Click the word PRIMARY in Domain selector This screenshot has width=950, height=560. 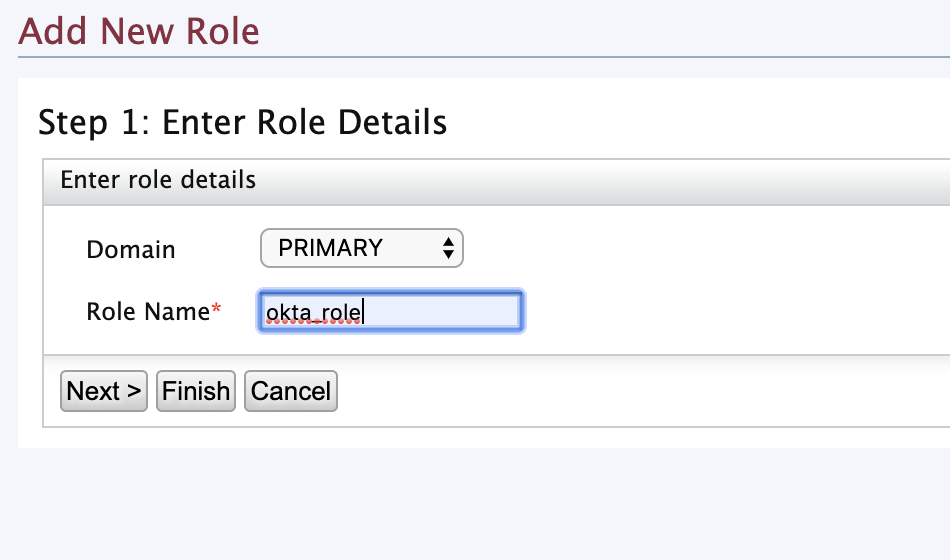[x=330, y=248]
